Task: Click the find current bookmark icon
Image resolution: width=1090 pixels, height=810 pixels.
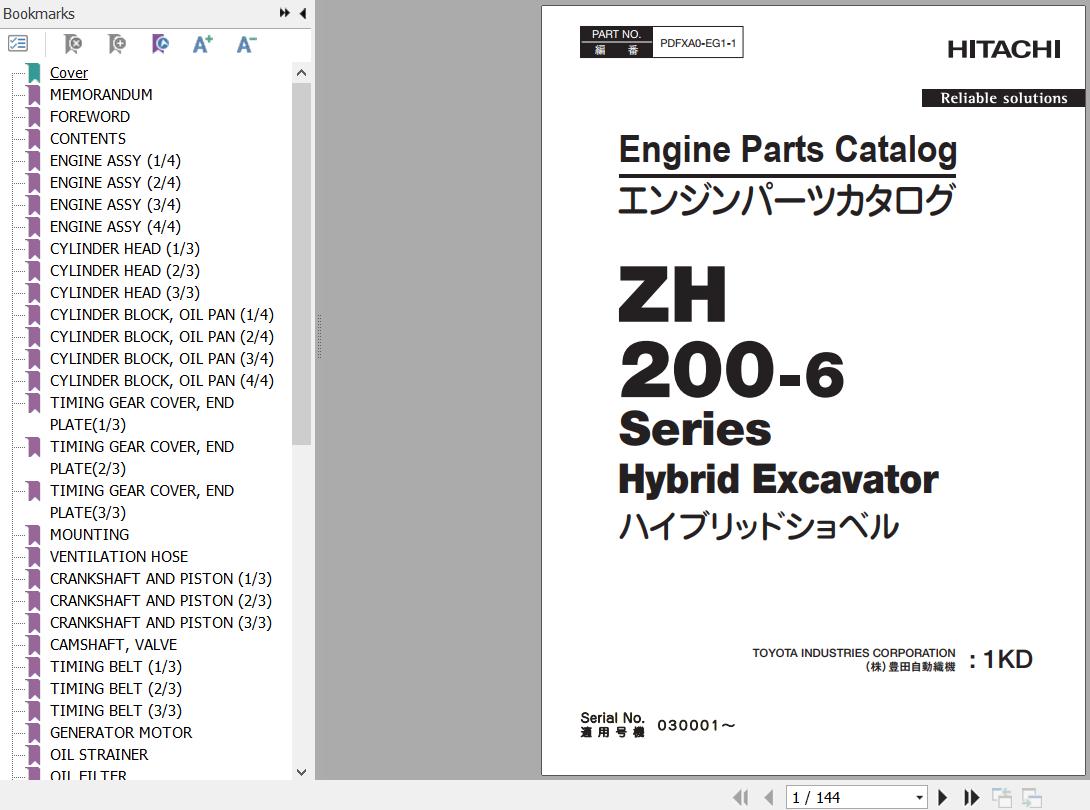Action: 160,44
